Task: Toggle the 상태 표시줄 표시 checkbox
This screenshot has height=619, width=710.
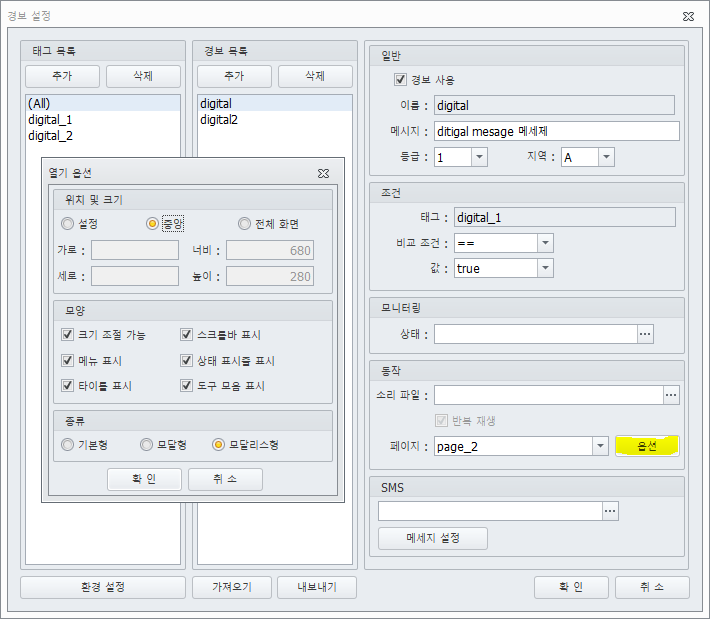Action: pos(187,360)
